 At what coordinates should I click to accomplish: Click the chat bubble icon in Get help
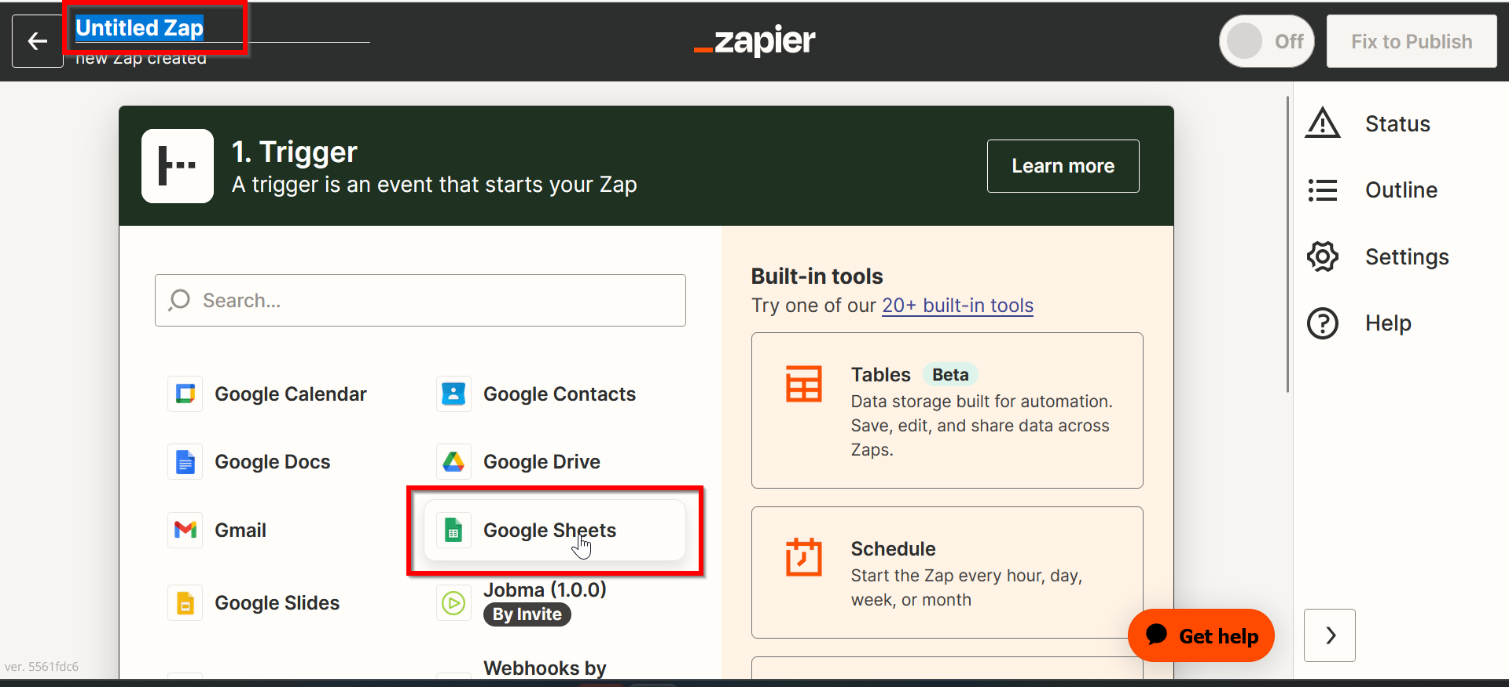[x=1157, y=635]
